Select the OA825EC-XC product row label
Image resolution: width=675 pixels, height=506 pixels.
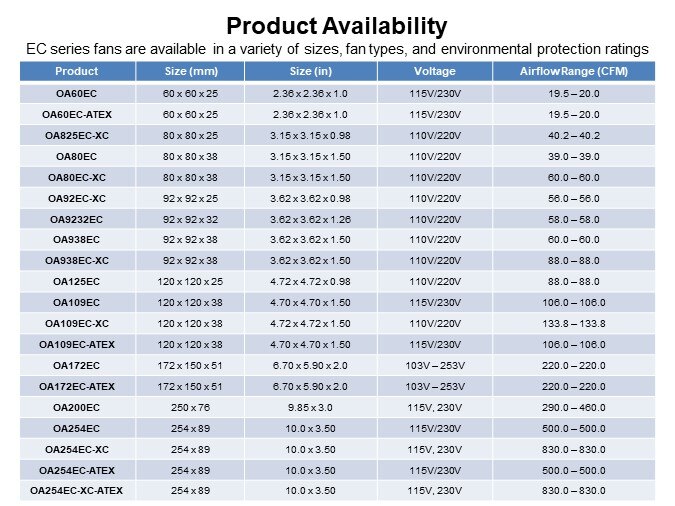tap(76, 135)
